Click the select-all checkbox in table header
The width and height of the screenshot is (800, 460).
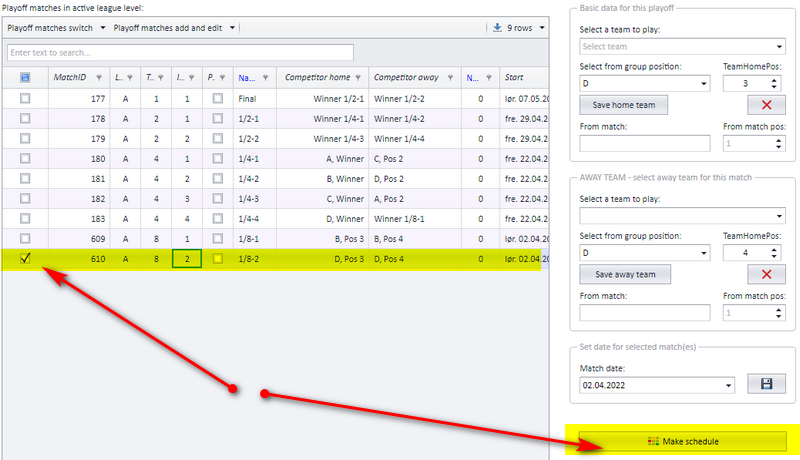click(x=25, y=78)
